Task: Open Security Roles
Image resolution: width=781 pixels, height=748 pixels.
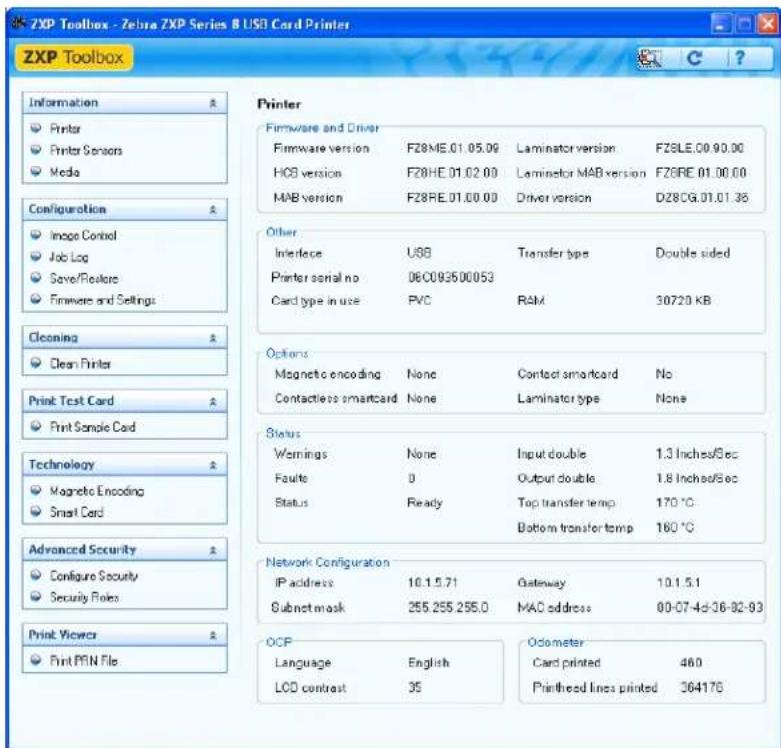Action: pos(84,597)
